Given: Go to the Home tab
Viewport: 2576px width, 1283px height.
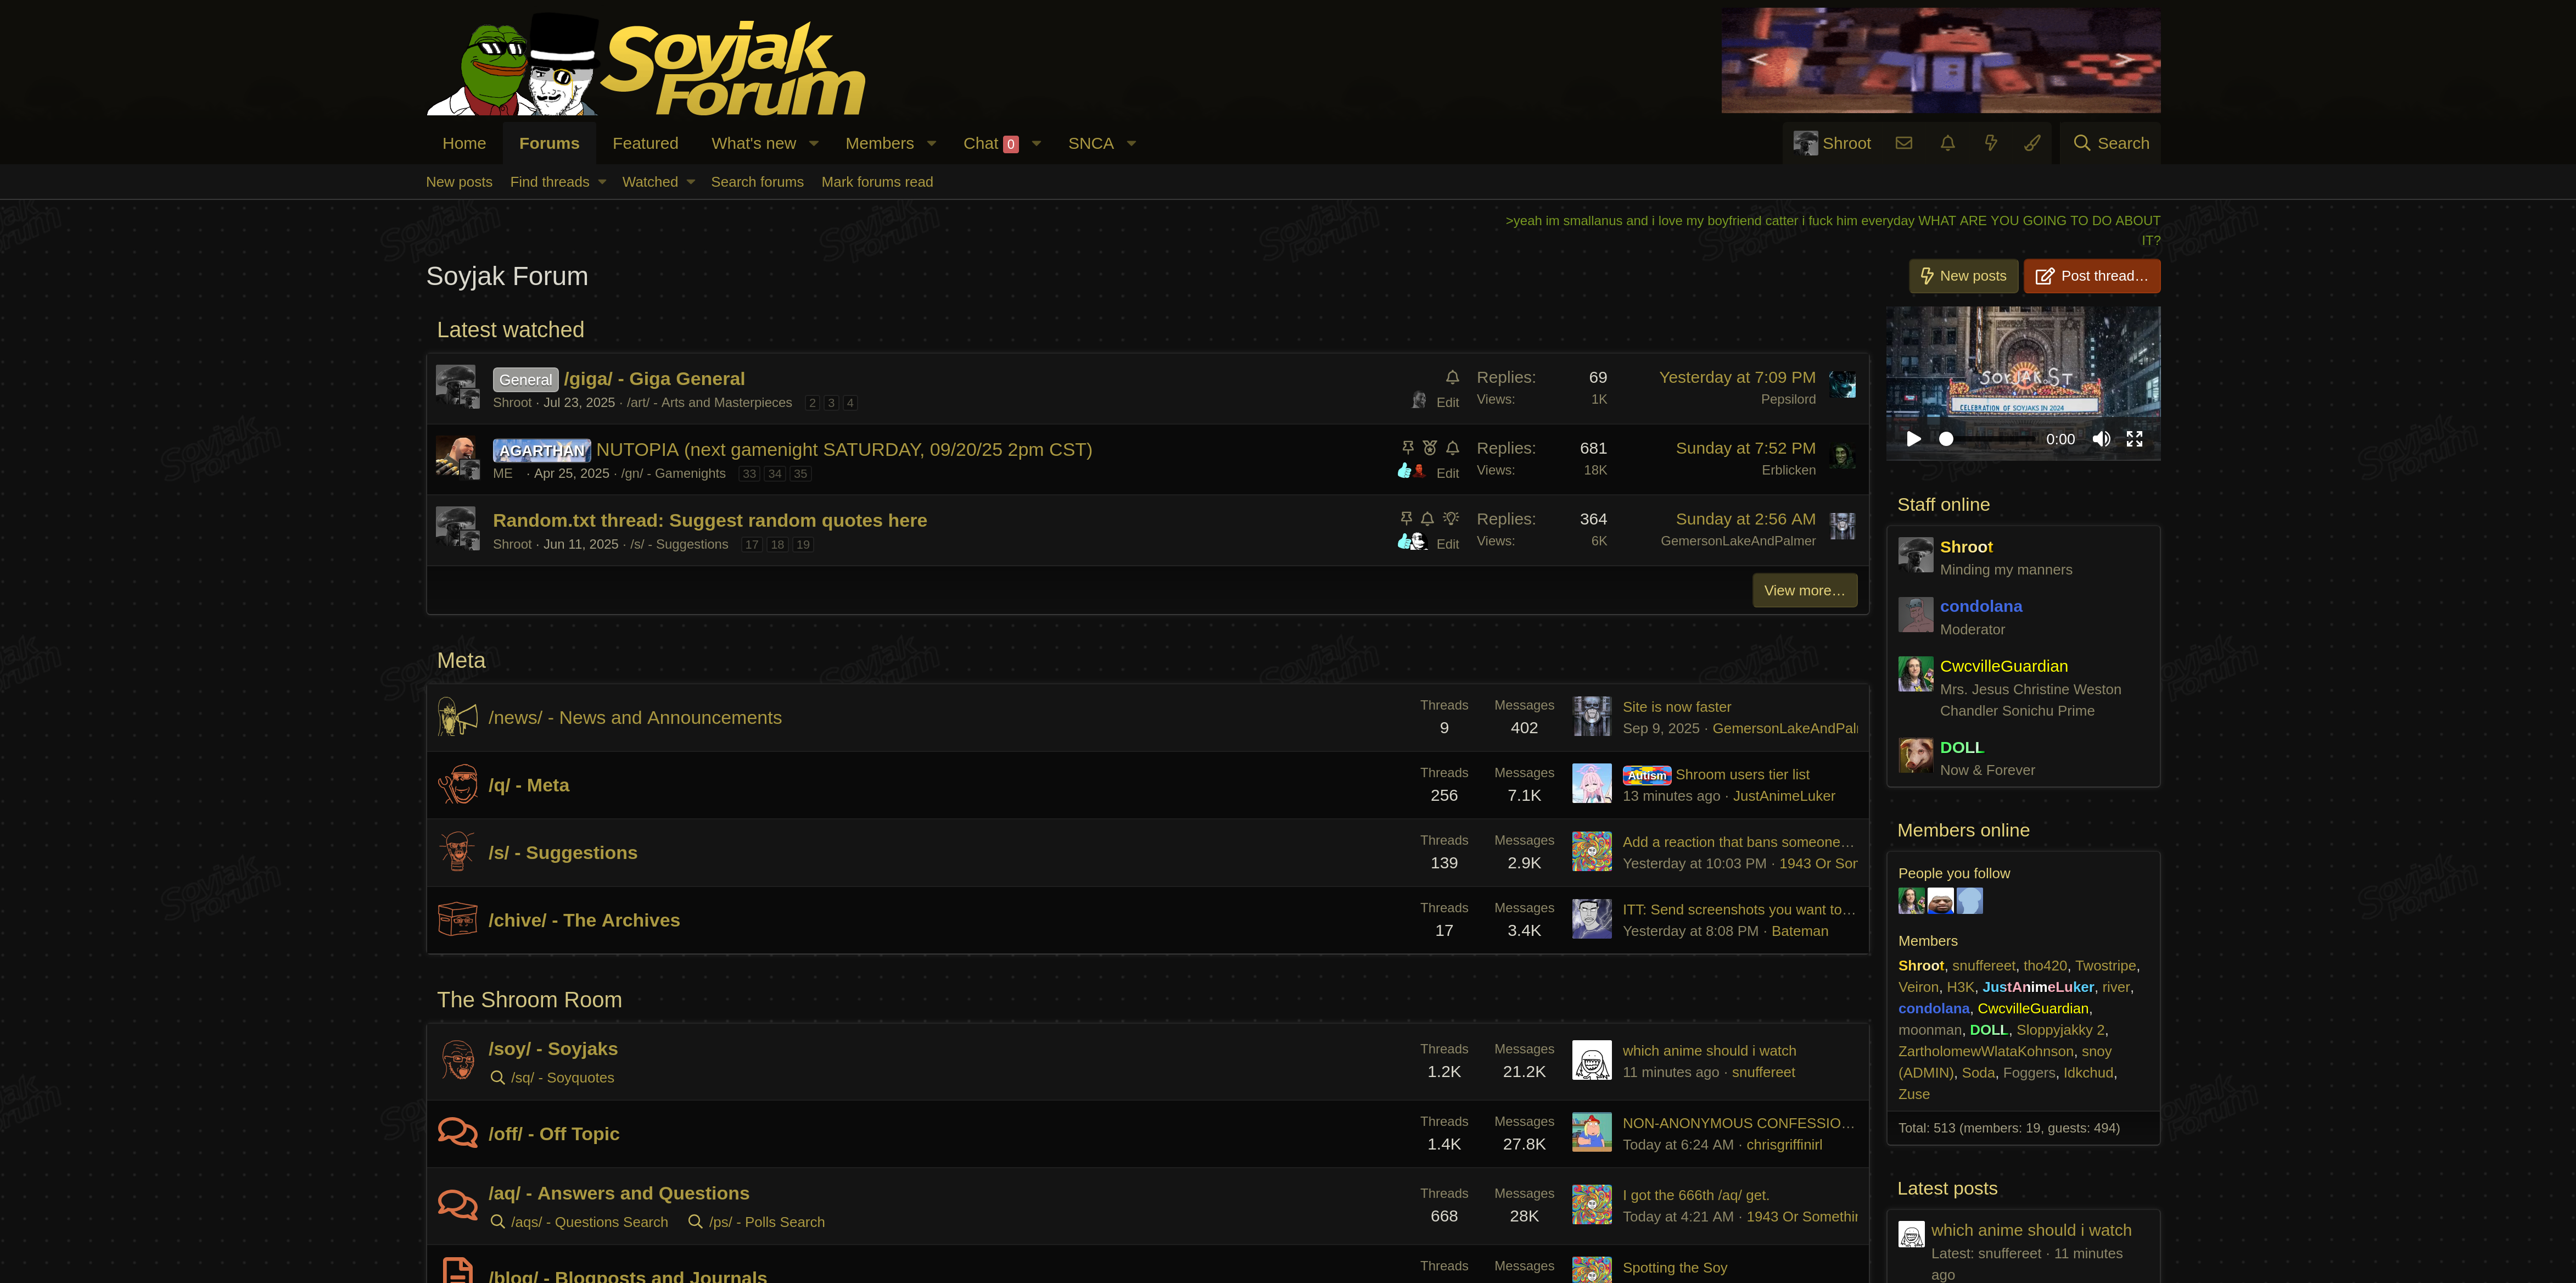Looking at the screenshot, I should pyautogui.click(x=464, y=143).
